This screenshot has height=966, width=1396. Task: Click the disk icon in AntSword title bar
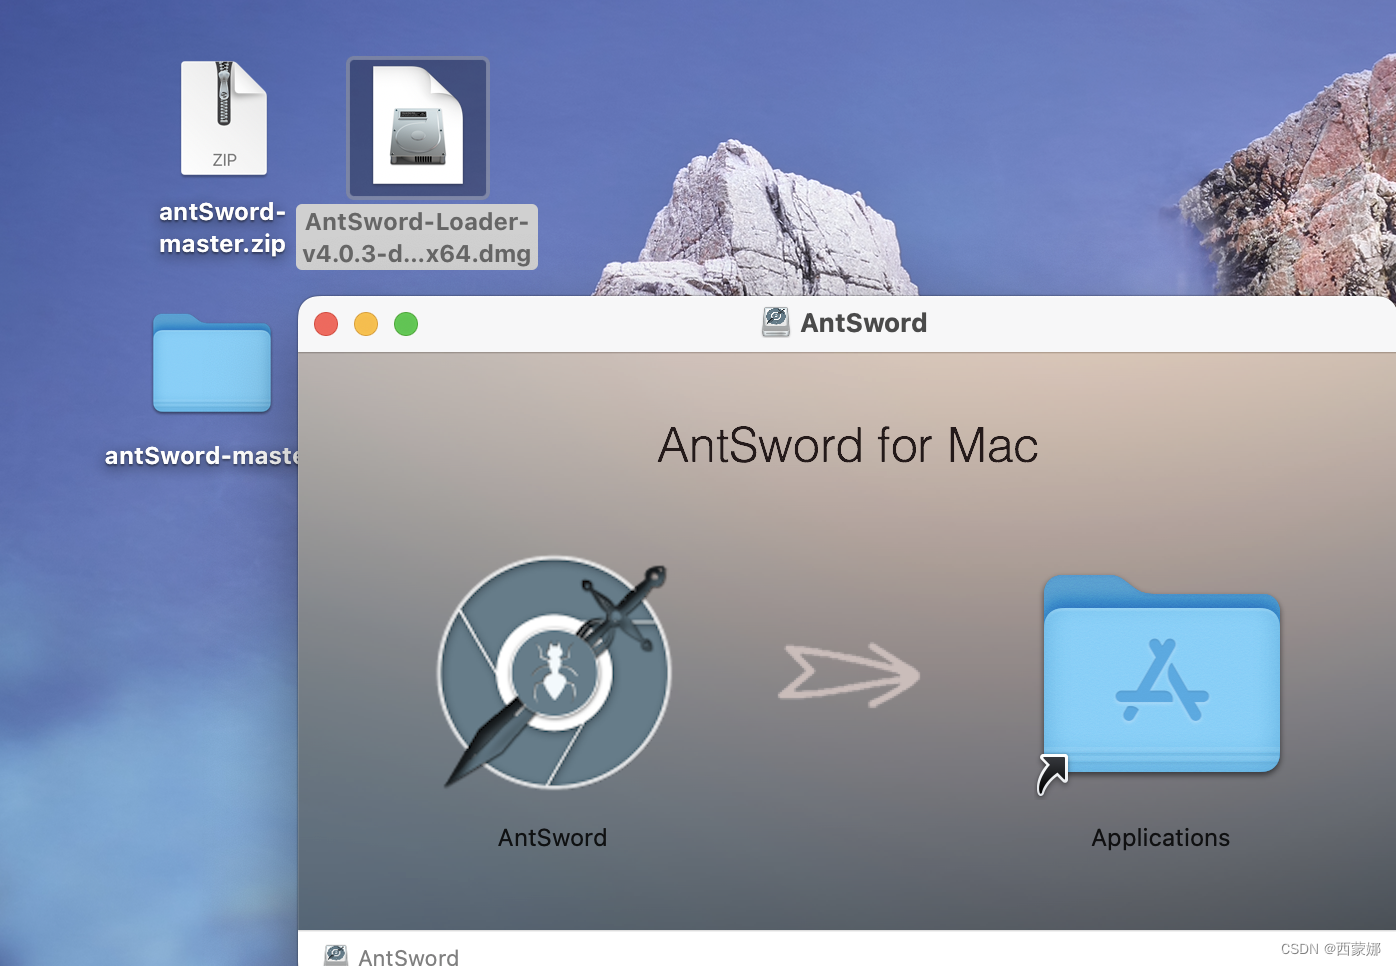click(776, 322)
